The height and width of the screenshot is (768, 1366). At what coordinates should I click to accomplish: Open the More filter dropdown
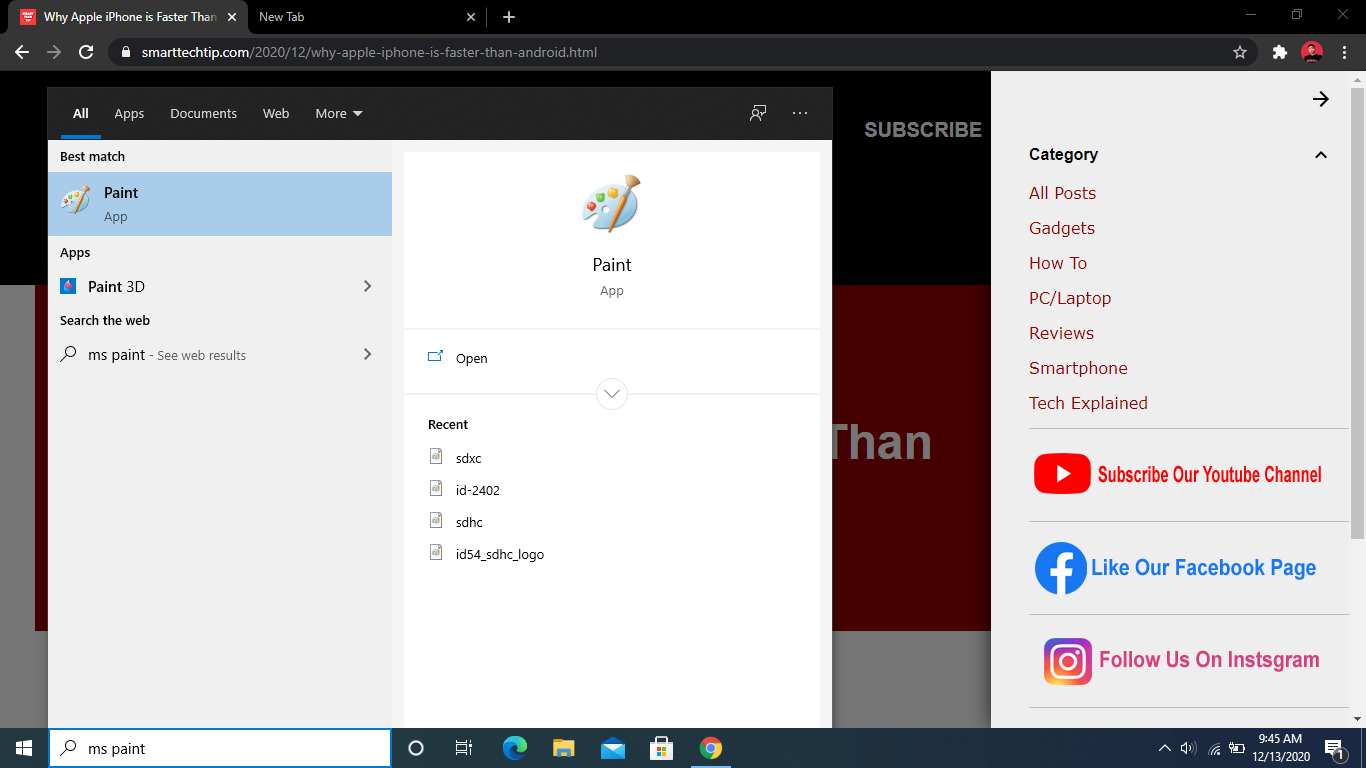click(x=339, y=113)
